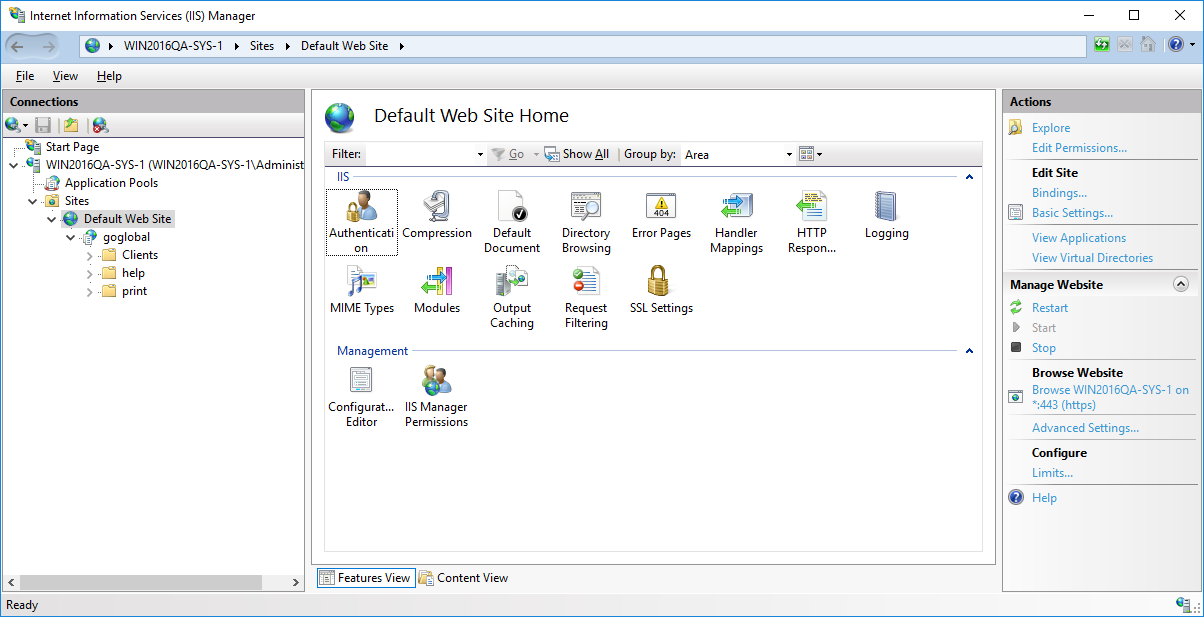
Task: Switch to Features View tab
Action: [365, 578]
